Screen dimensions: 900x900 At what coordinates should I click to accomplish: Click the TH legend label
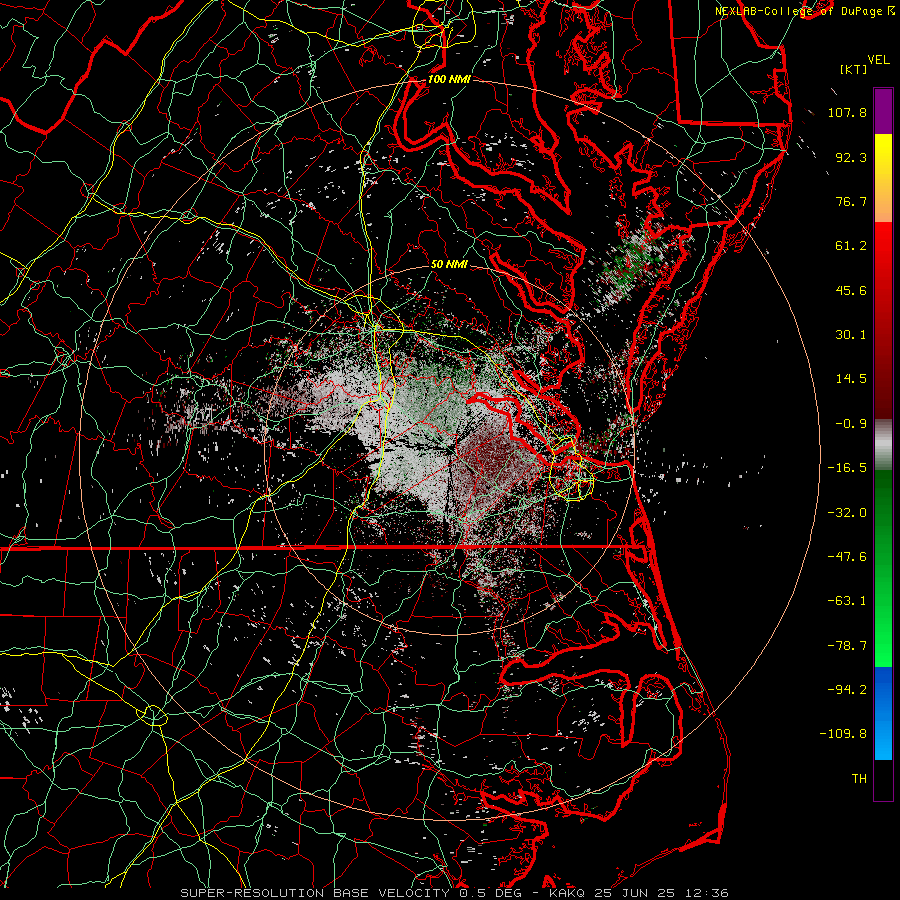click(859, 779)
